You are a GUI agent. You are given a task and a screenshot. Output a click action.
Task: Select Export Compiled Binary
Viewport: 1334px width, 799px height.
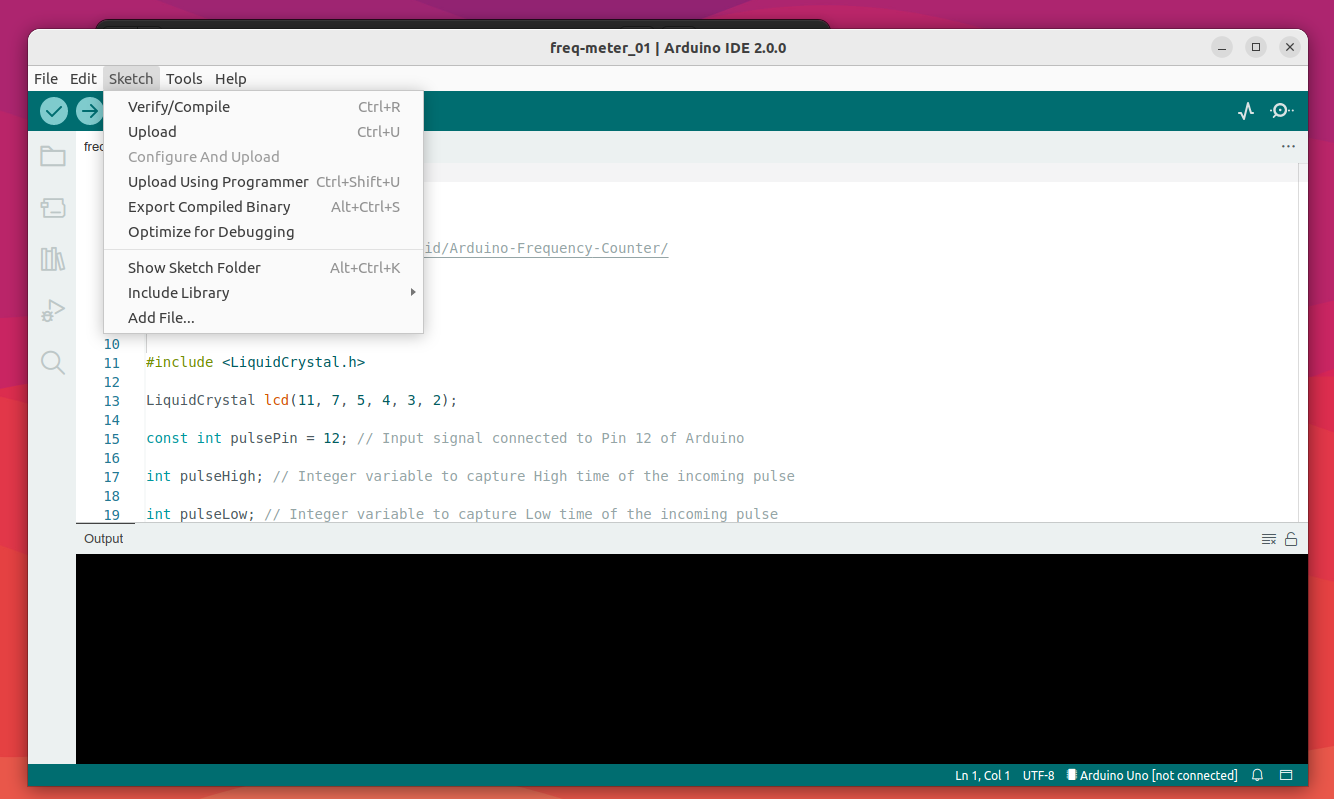tap(264, 207)
